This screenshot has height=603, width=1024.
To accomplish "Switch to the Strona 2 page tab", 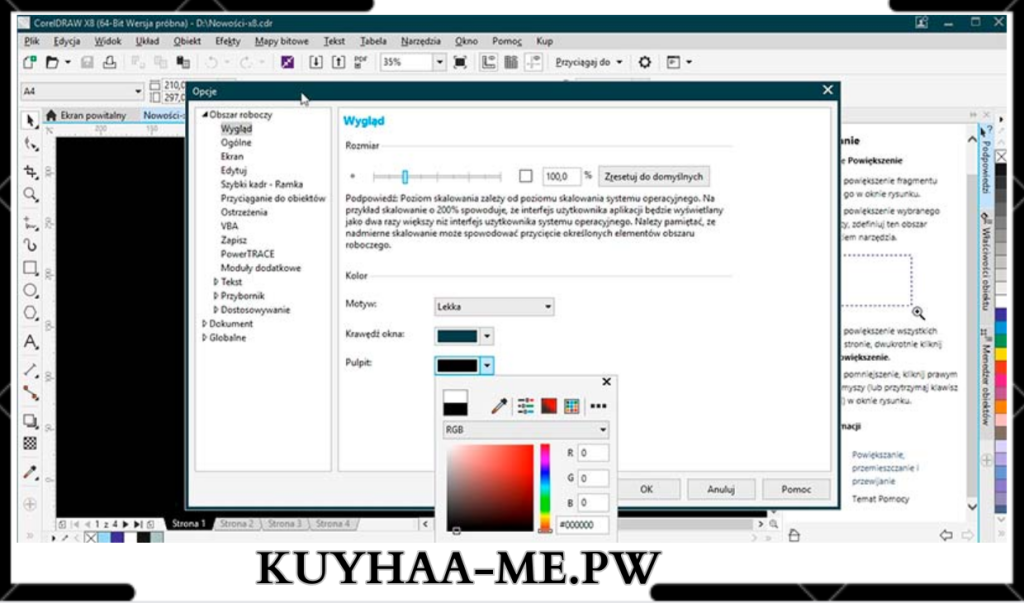I will pyautogui.click(x=236, y=523).
